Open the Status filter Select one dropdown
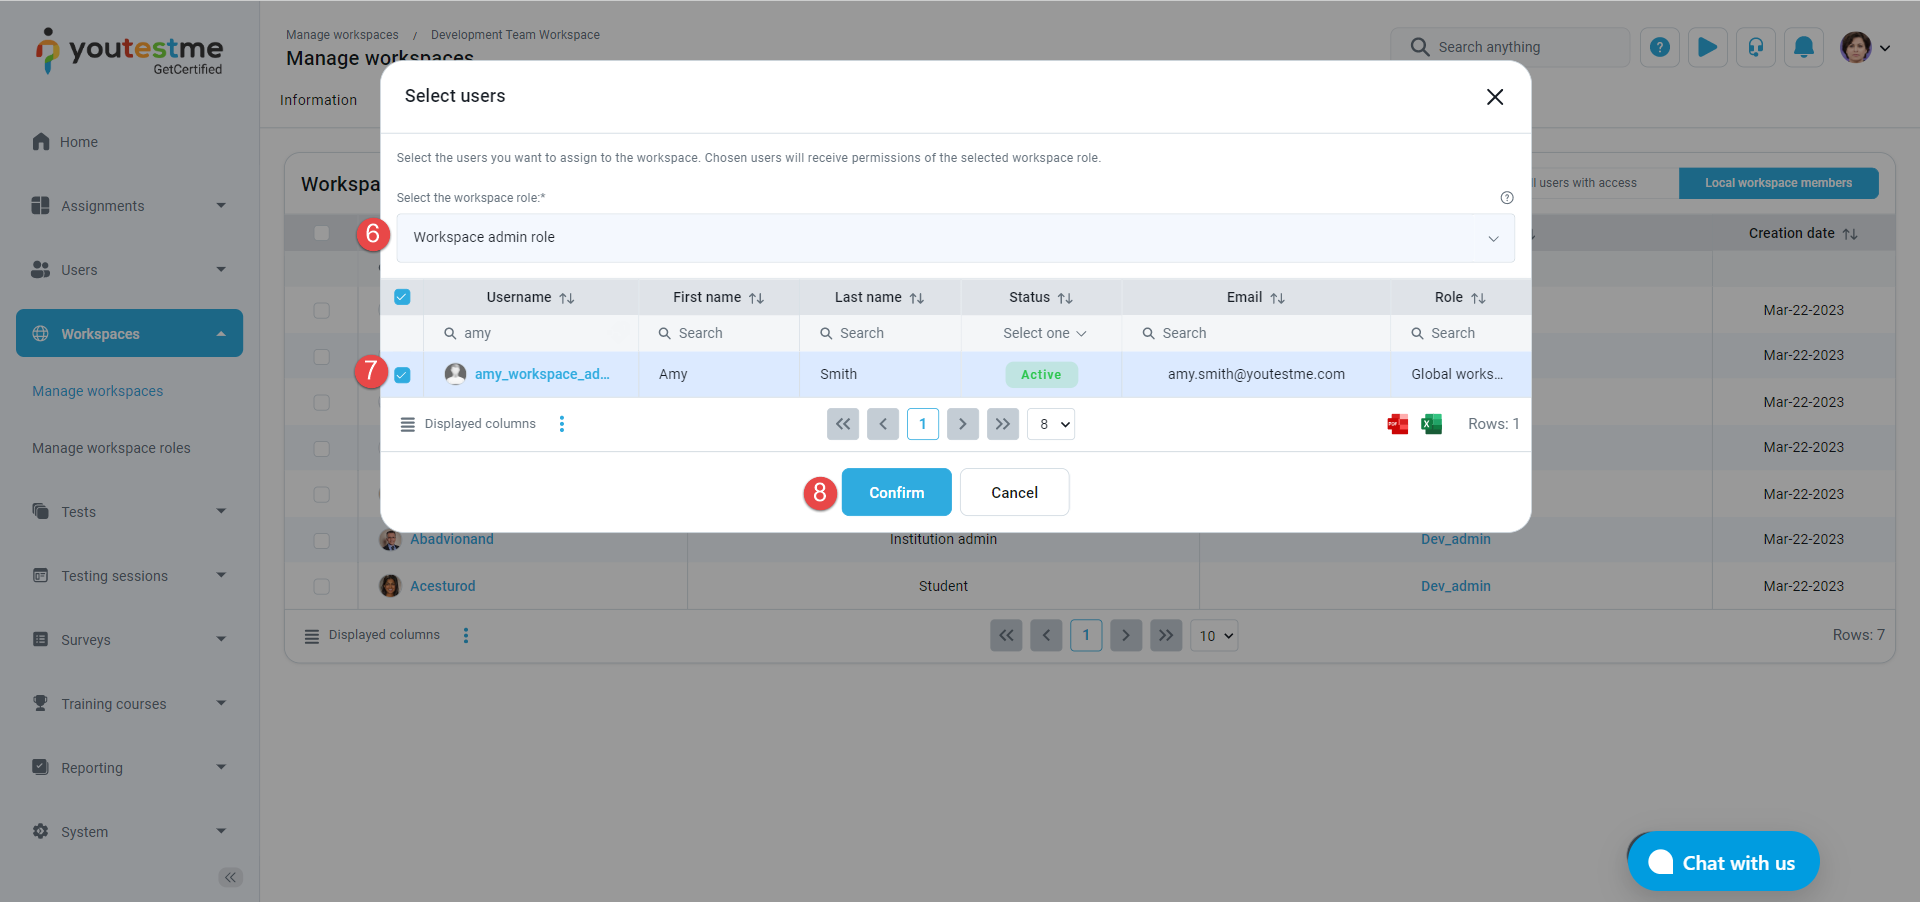This screenshot has width=1920, height=902. pyautogui.click(x=1043, y=333)
